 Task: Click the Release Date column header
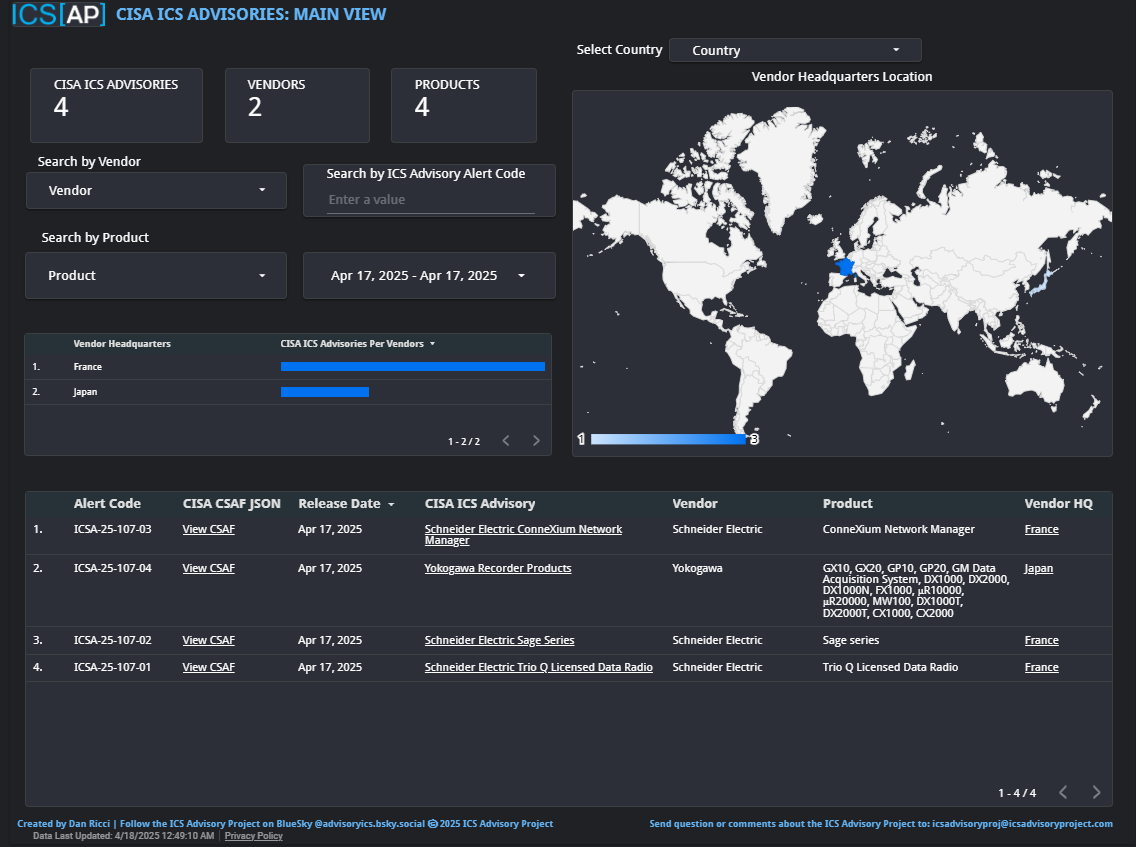339,504
